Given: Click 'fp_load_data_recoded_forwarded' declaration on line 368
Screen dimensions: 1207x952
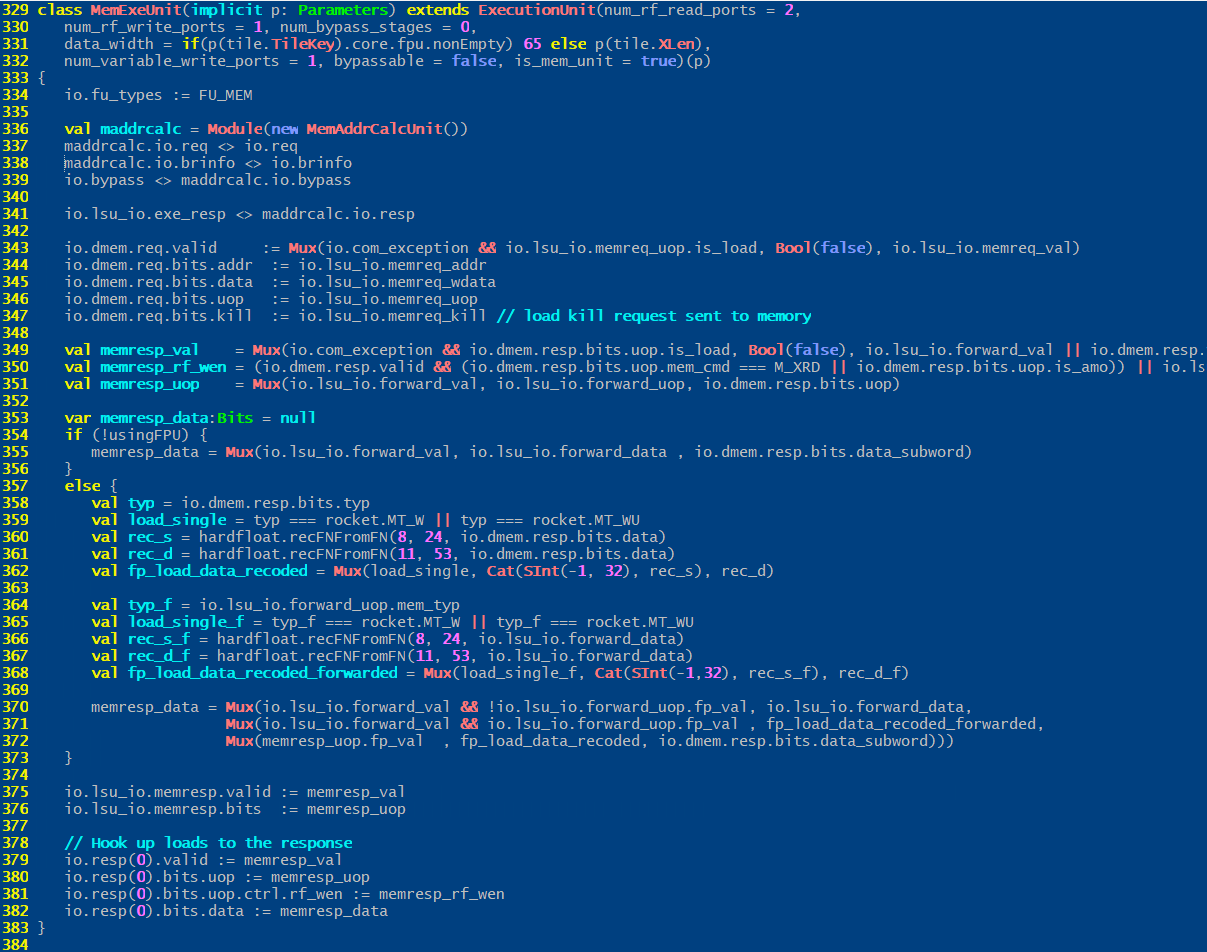Looking at the screenshot, I should (262, 673).
